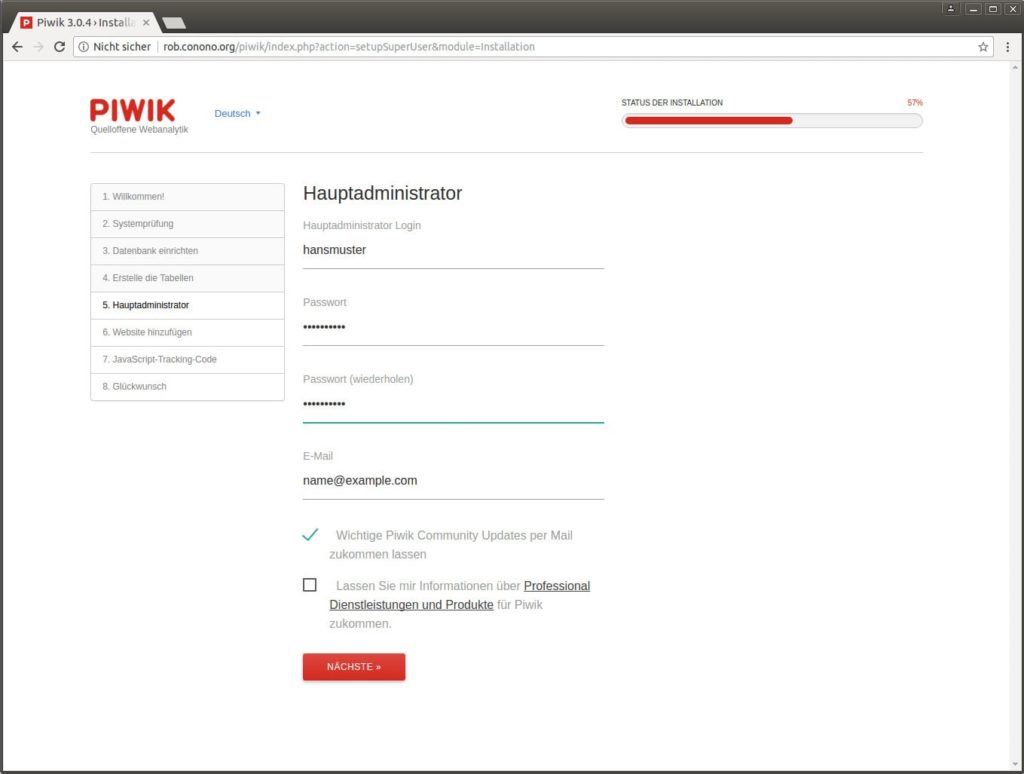Select step 7. JavaScript-Tracking-Code

coord(187,359)
